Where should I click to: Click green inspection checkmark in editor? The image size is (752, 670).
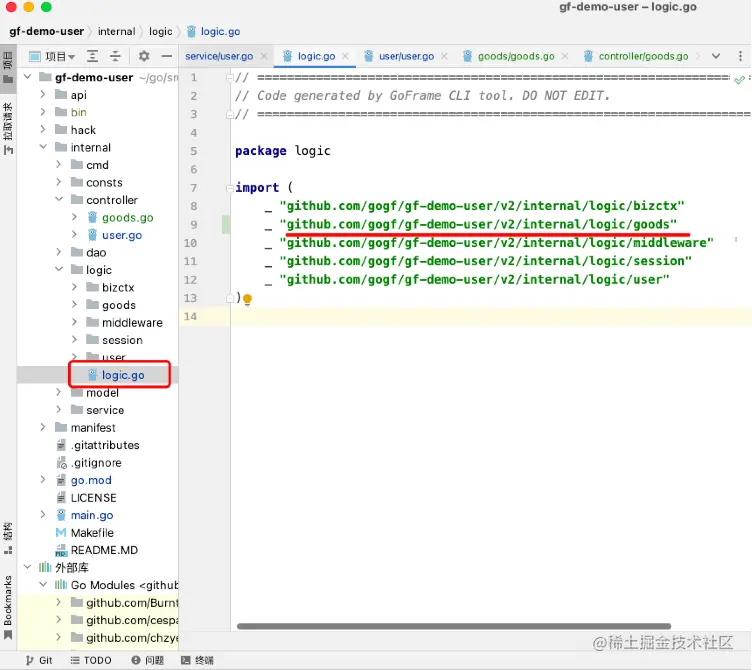pyautogui.click(x=740, y=79)
